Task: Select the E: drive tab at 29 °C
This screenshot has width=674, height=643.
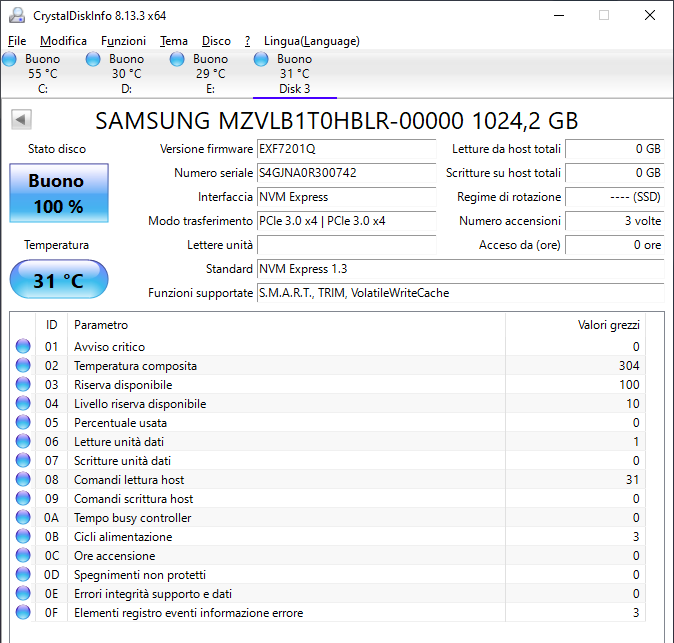Action: pos(210,74)
